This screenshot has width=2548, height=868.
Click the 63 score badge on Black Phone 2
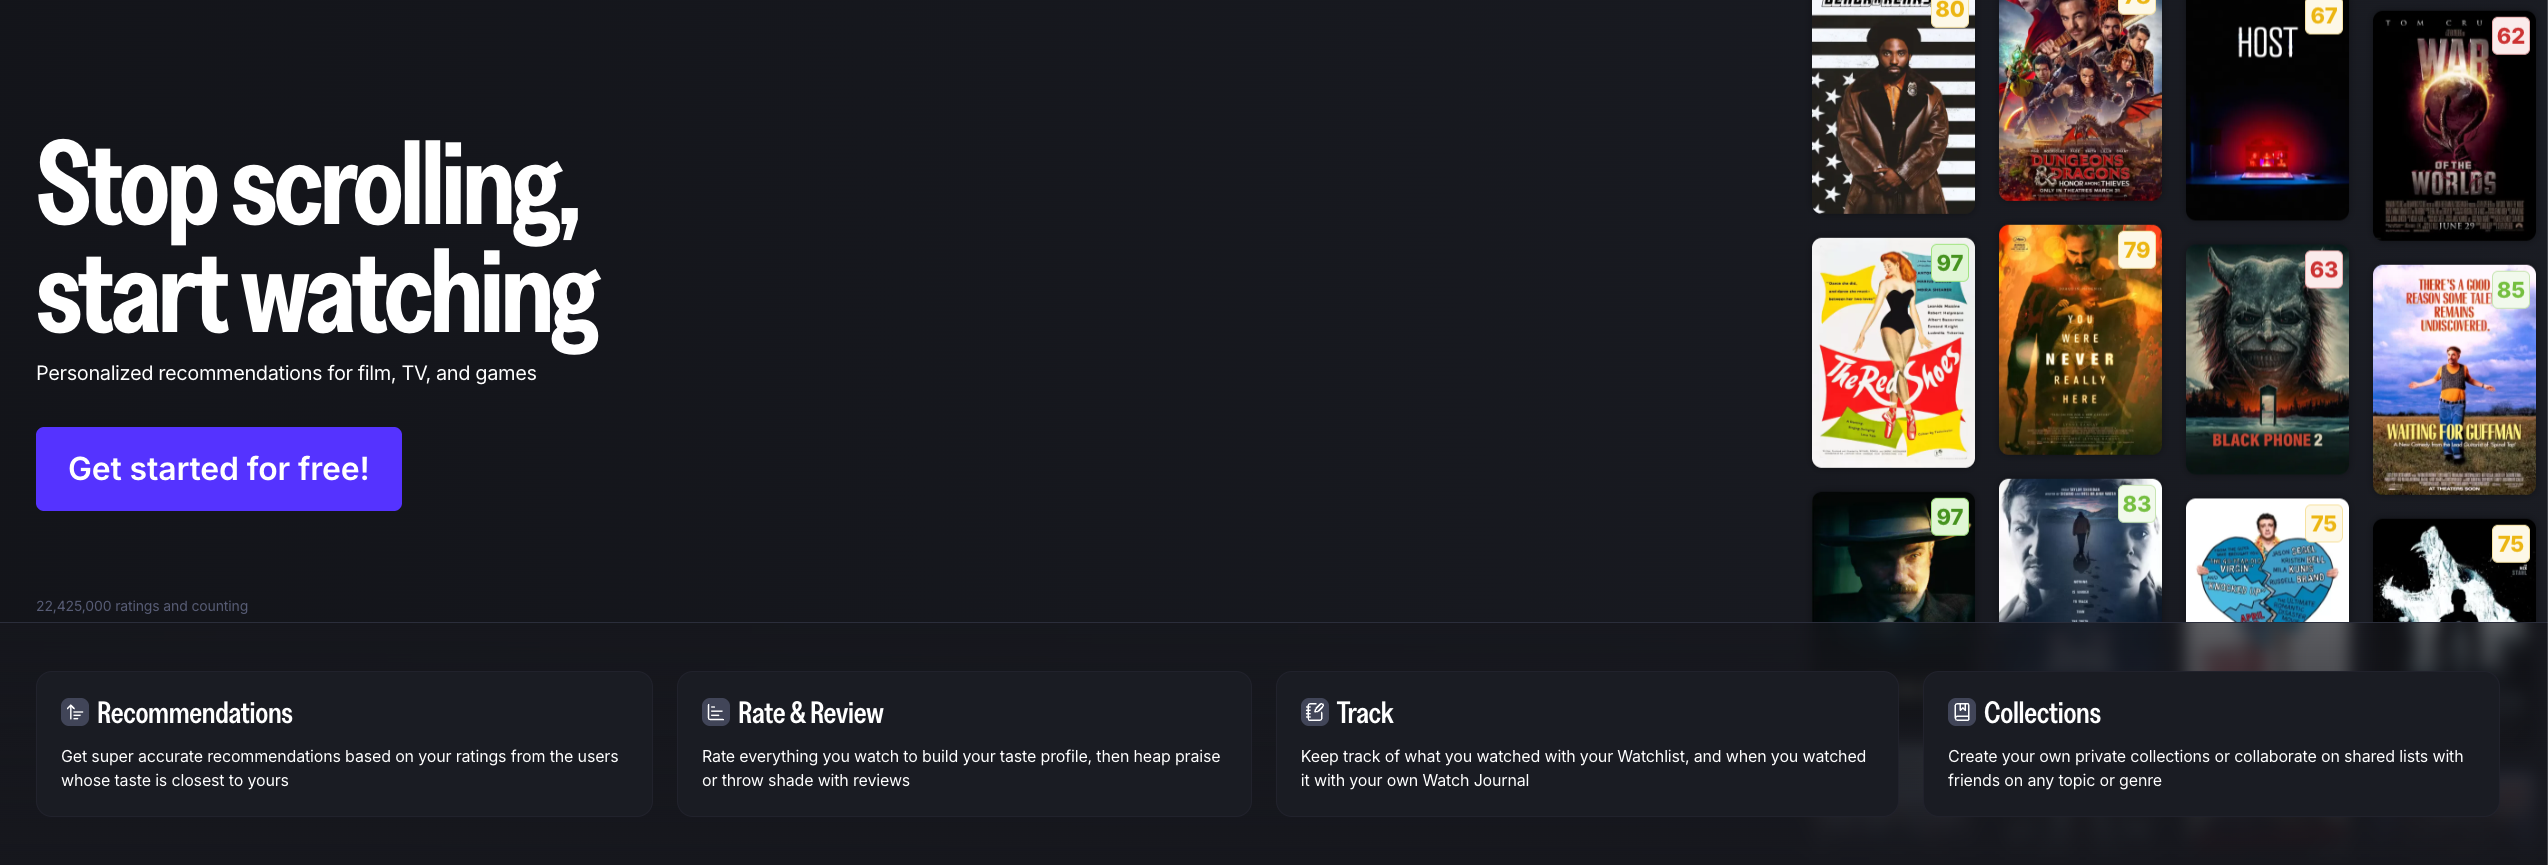click(2323, 270)
